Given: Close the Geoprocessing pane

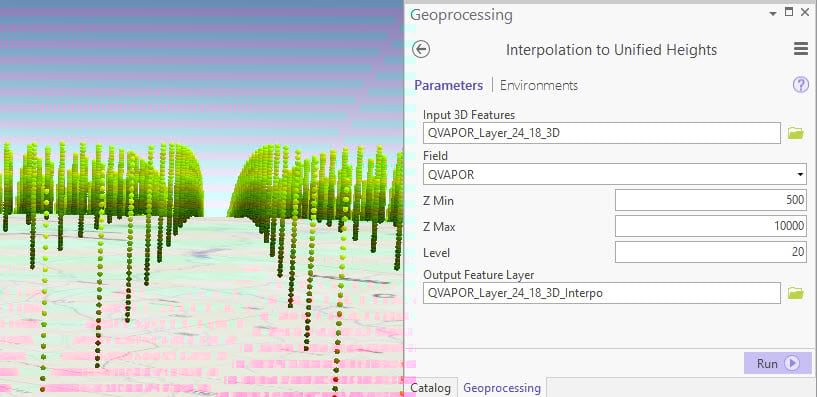Looking at the screenshot, I should click(805, 13).
